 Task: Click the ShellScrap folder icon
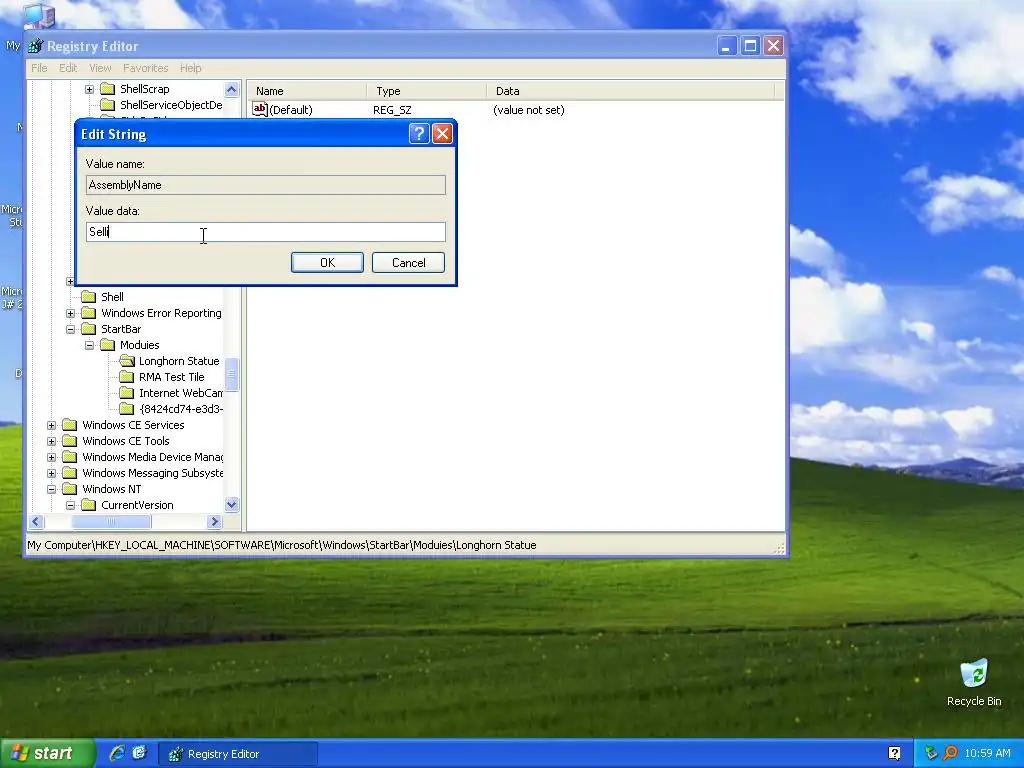(x=108, y=89)
